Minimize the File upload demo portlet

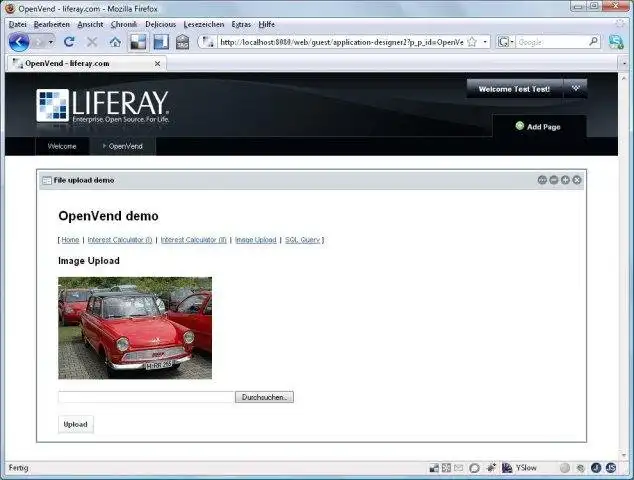pyautogui.click(x=554, y=180)
